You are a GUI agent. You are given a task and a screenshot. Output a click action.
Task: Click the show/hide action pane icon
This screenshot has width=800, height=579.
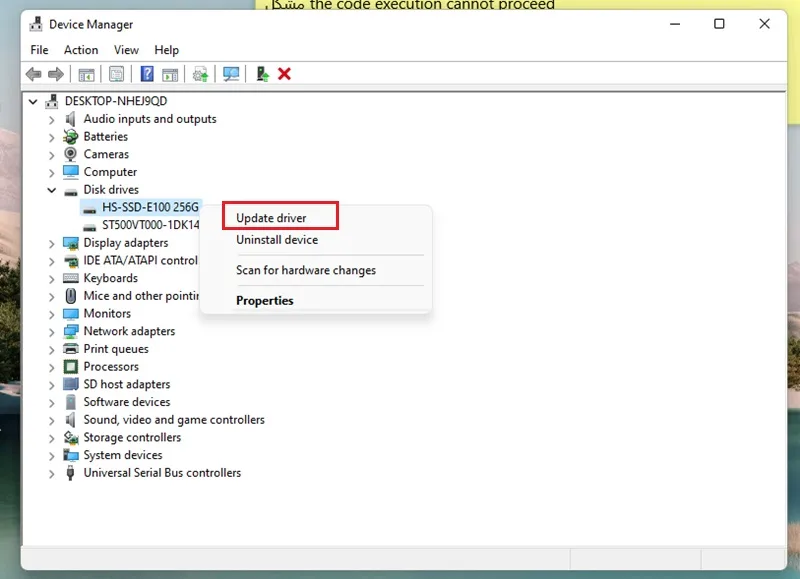coord(170,74)
